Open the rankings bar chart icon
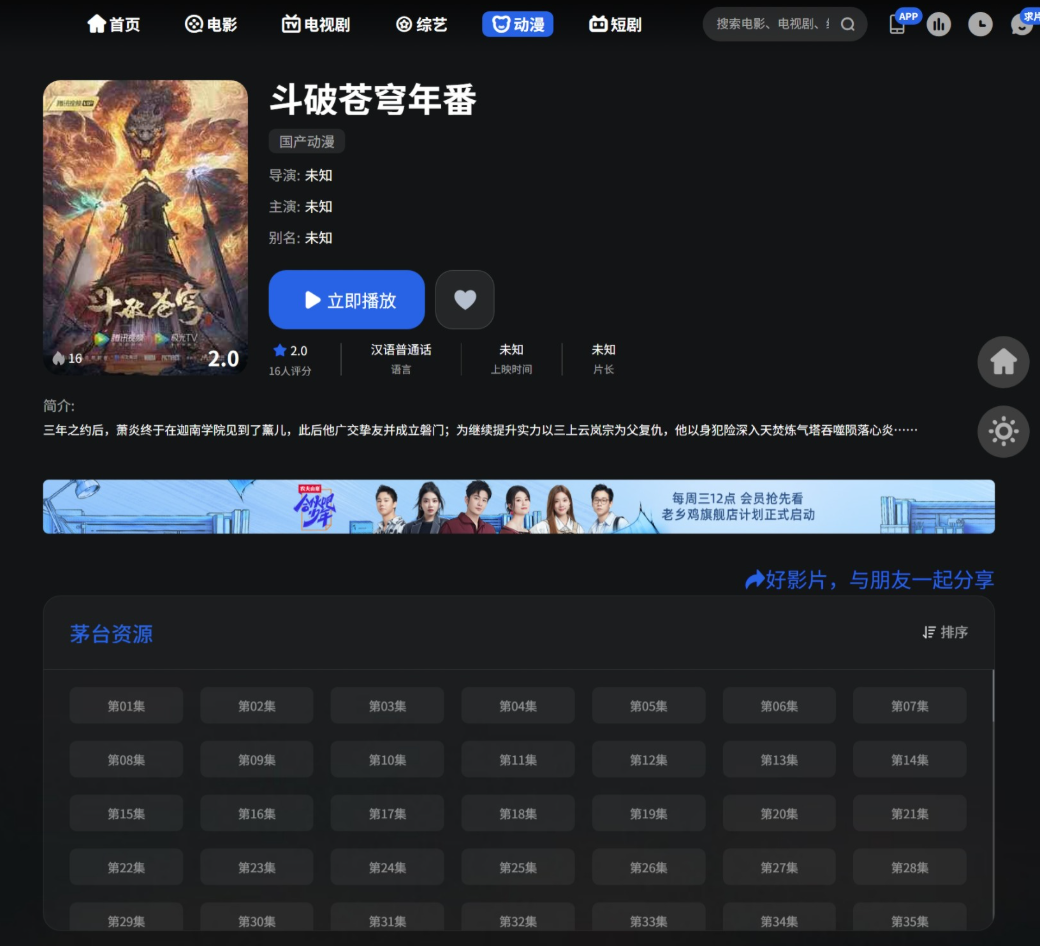 (x=938, y=25)
